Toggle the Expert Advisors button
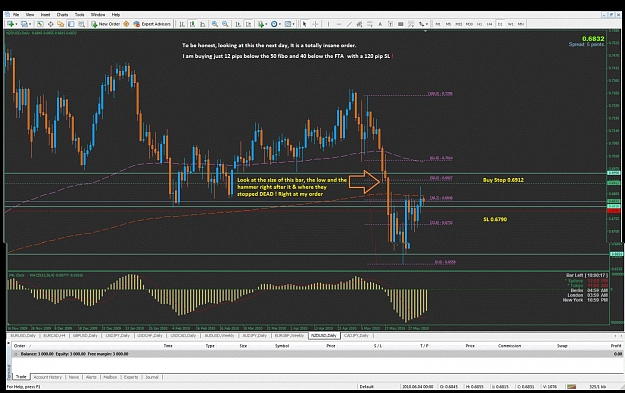This screenshot has height=393, width=625. [152, 24]
